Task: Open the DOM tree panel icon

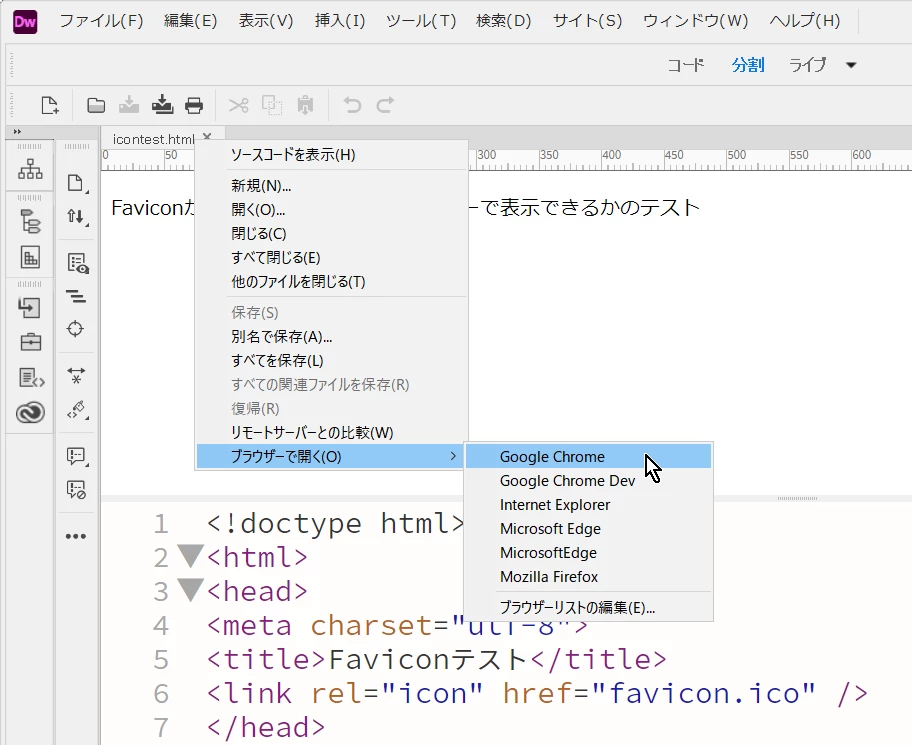Action: [30, 222]
